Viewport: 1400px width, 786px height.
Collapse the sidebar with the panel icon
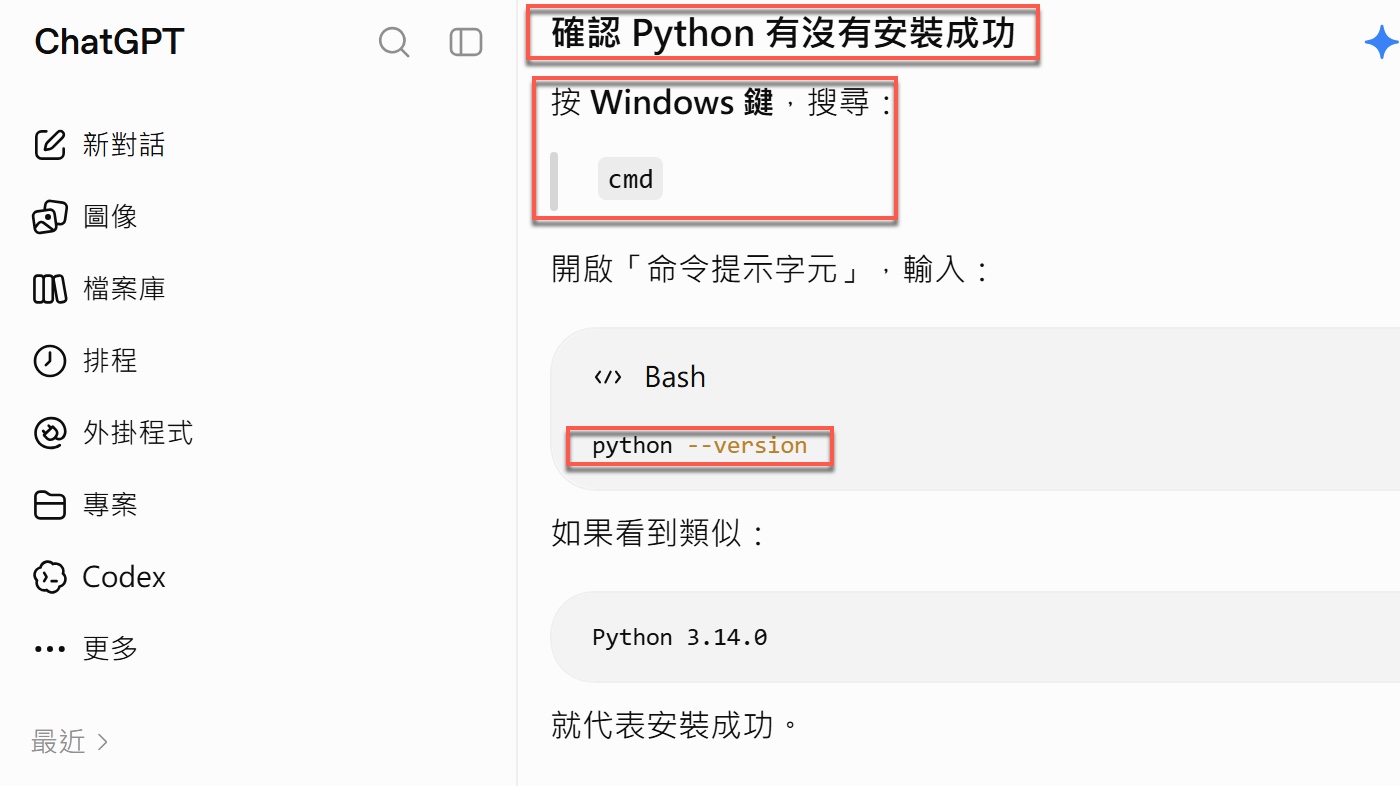466,42
